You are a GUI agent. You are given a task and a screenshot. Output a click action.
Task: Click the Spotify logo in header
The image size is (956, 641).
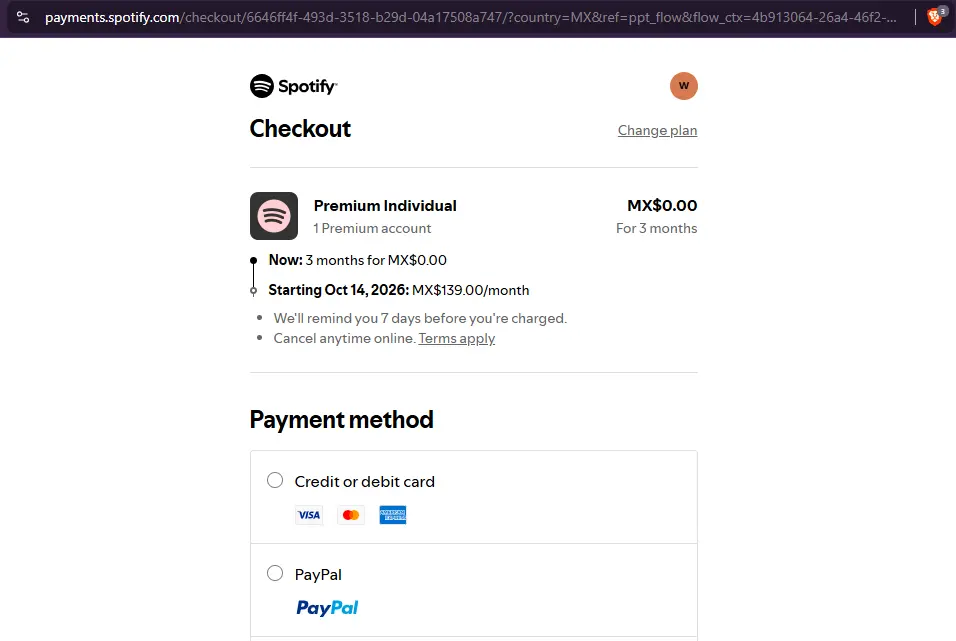pyautogui.click(x=293, y=86)
